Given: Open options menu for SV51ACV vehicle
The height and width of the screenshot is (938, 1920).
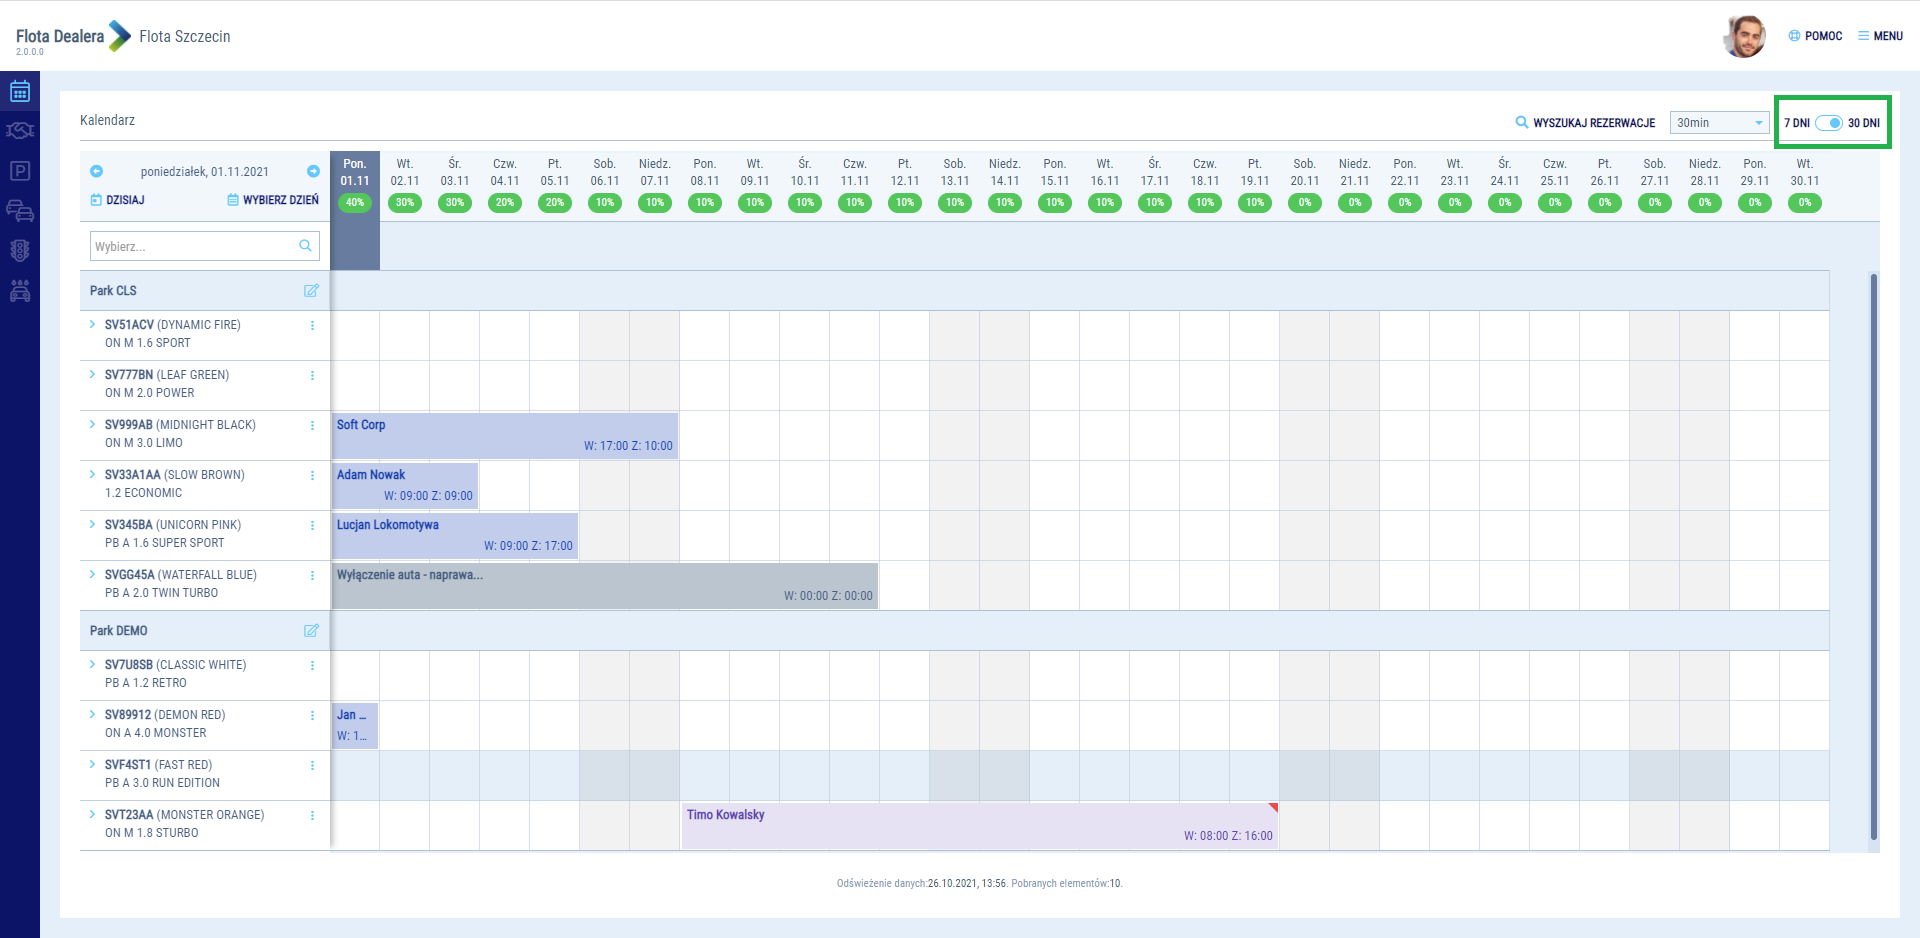Looking at the screenshot, I should tap(312, 326).
